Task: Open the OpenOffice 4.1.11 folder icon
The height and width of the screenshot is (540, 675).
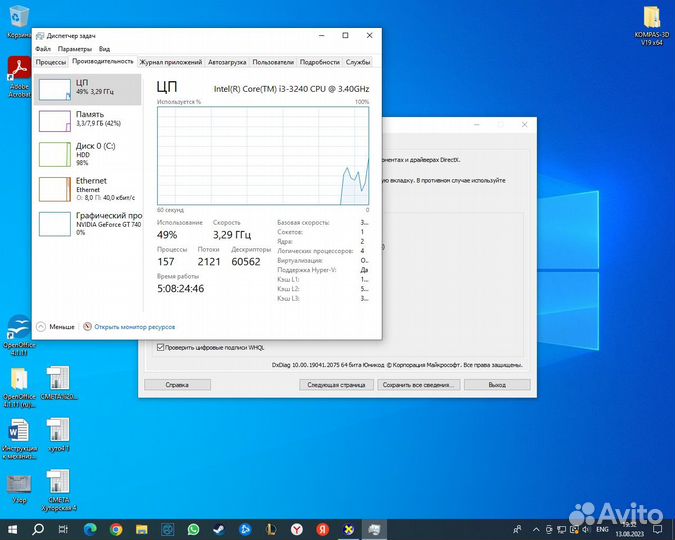Action: point(19,387)
